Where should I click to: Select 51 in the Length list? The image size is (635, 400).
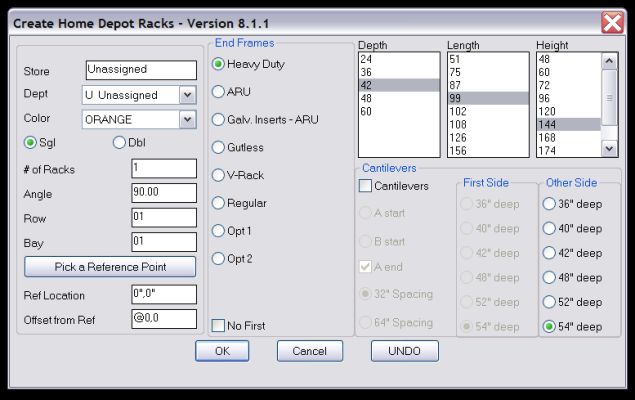coord(488,59)
